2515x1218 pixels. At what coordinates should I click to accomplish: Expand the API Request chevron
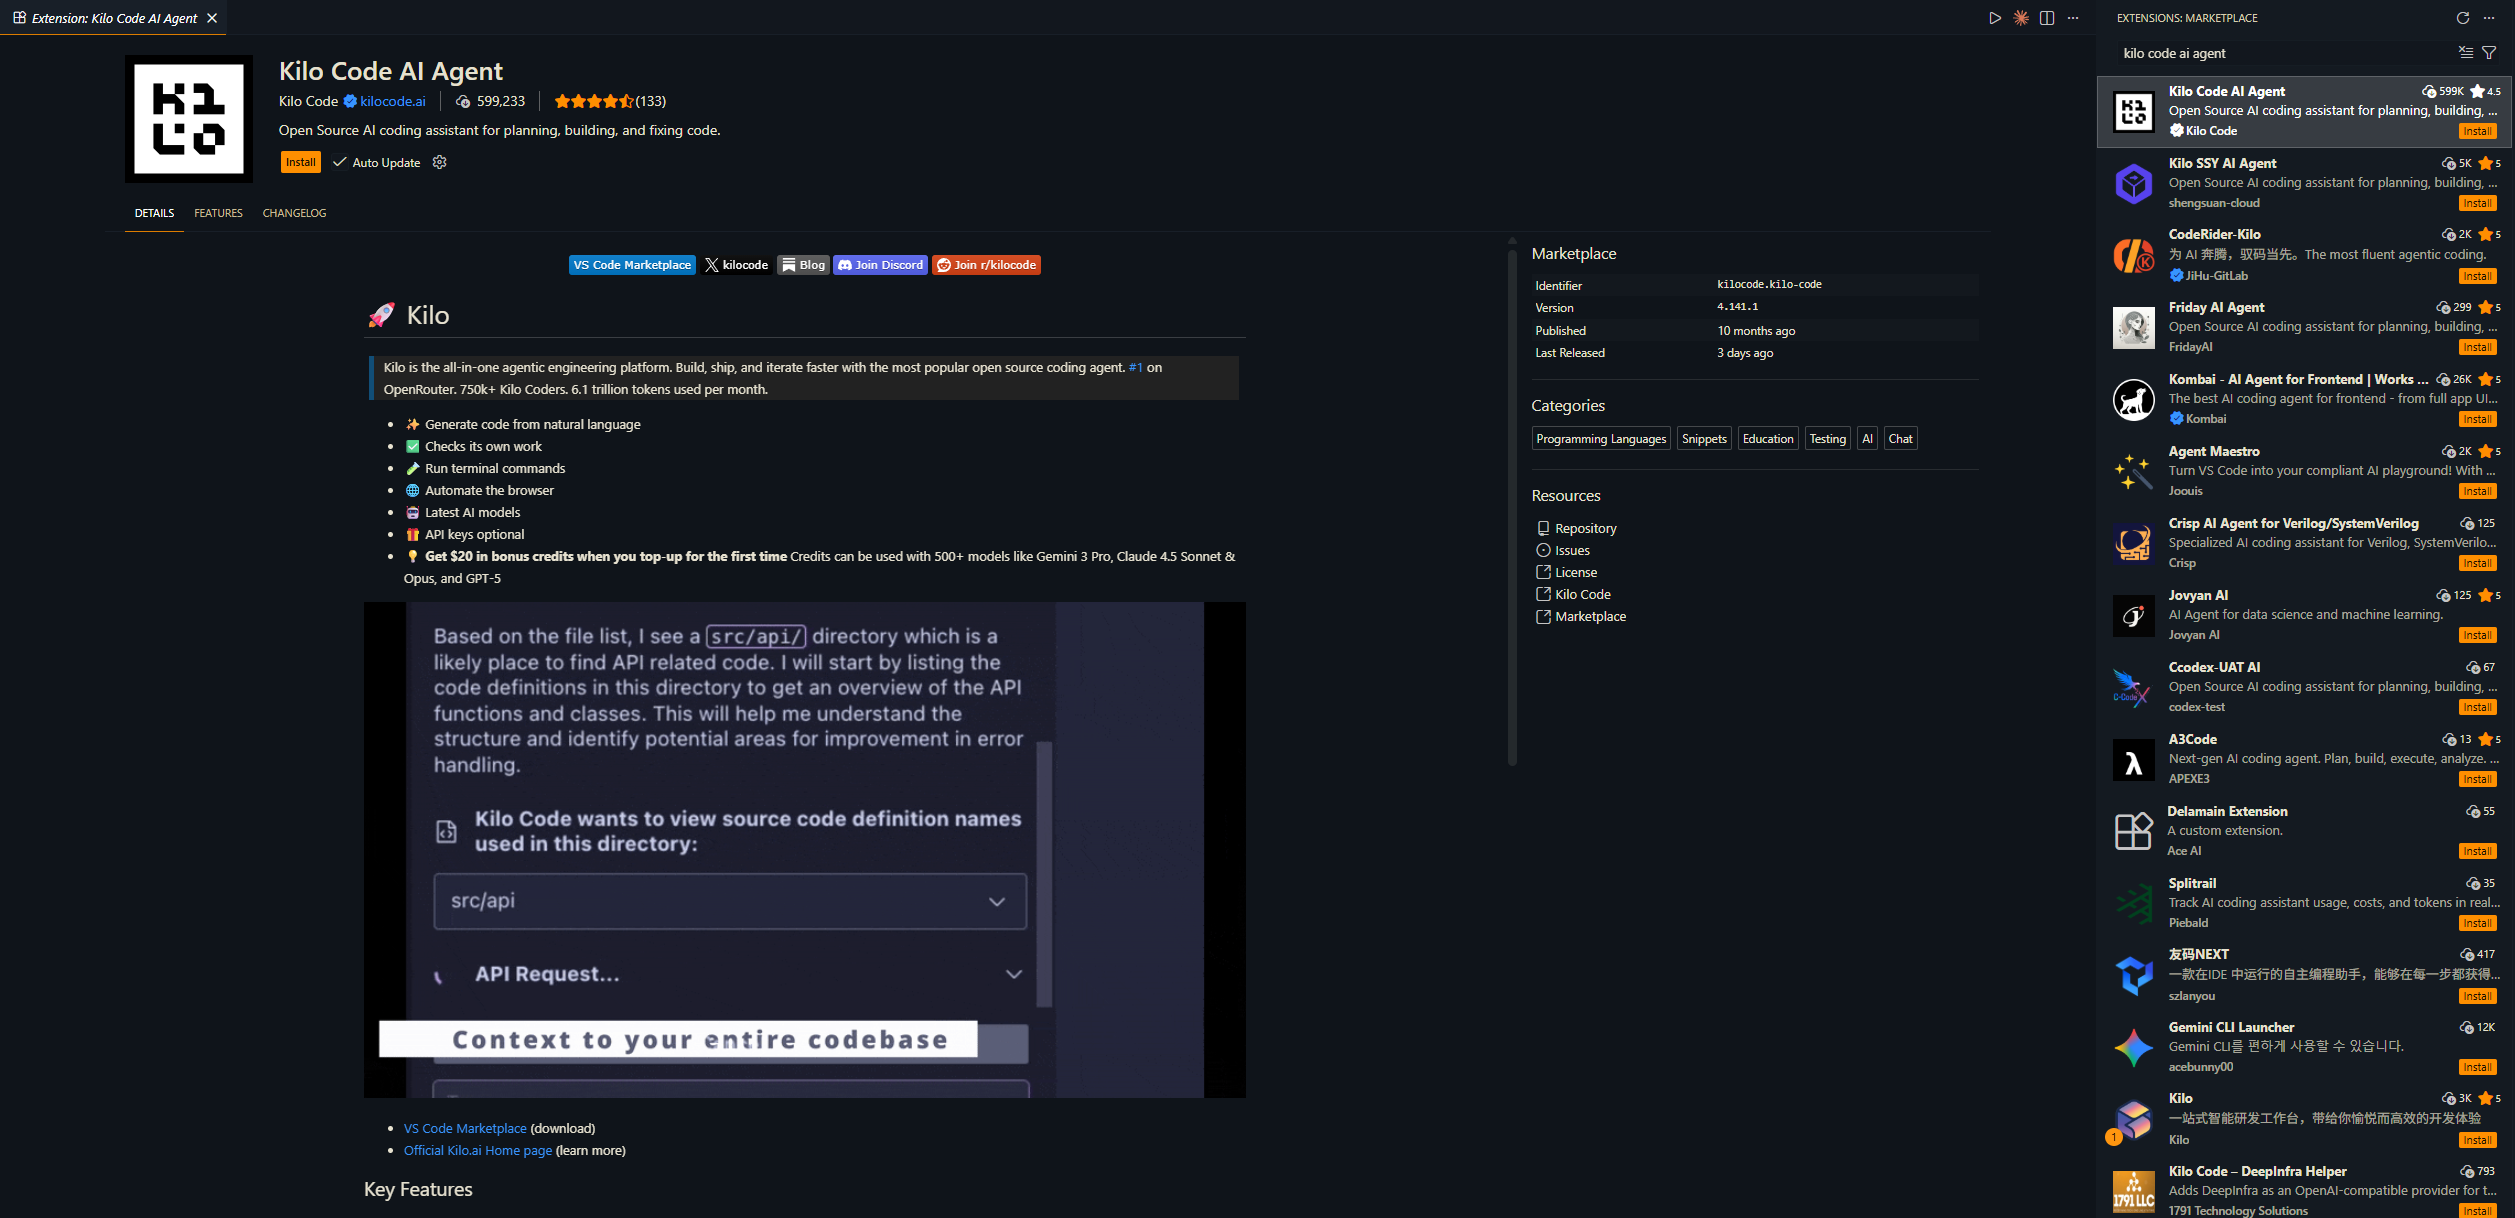tap(1013, 974)
